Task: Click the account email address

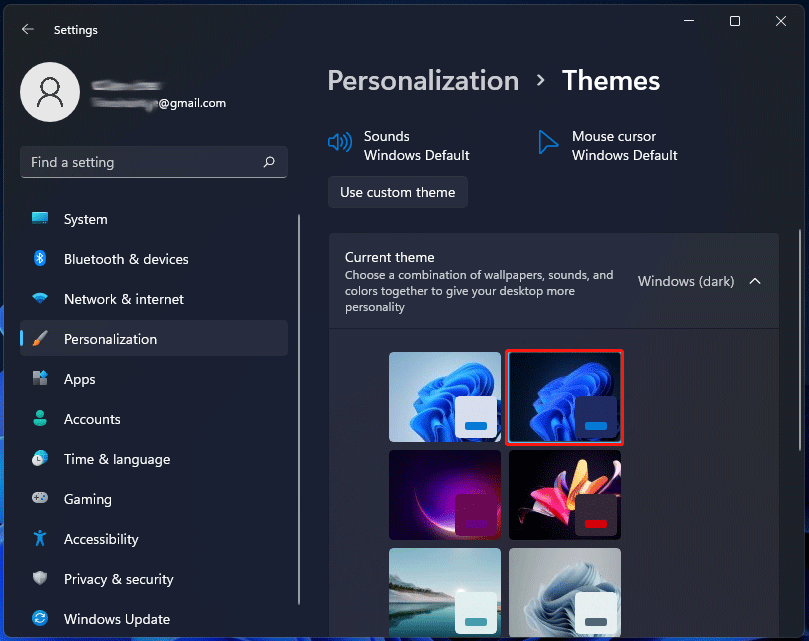Action: tap(159, 103)
